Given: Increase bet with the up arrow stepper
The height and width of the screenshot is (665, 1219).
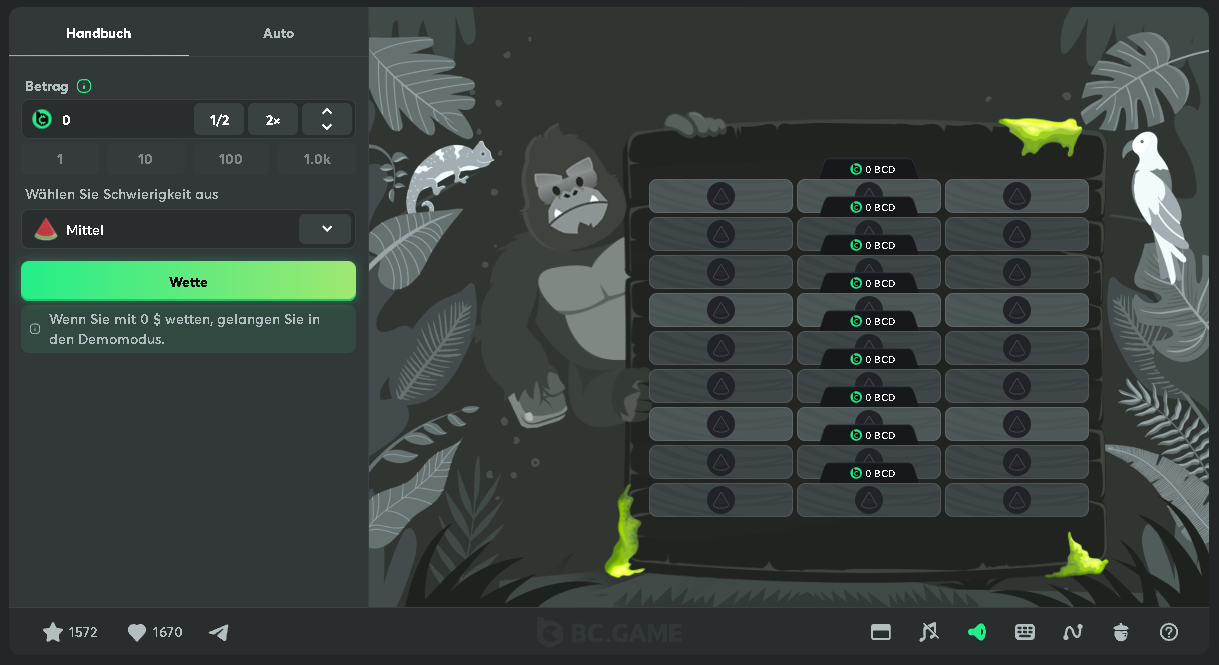Looking at the screenshot, I should click(x=327, y=112).
